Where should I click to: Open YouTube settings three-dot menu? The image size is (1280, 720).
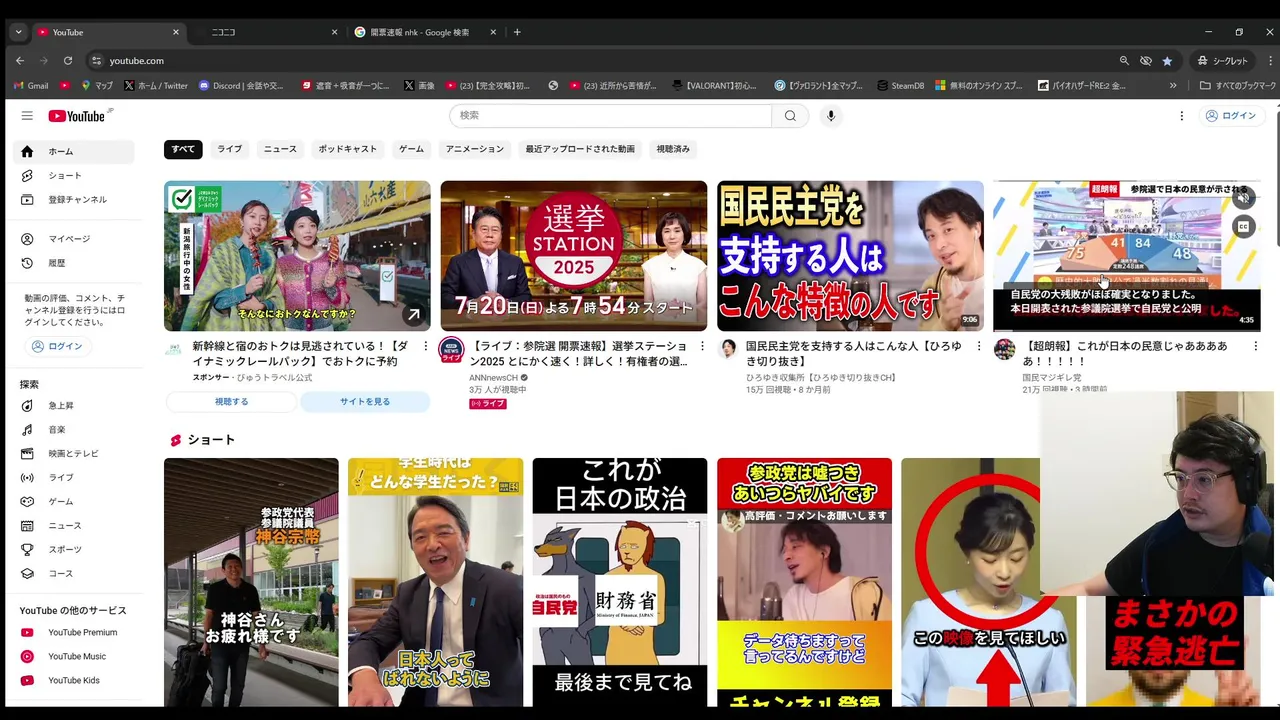click(x=1181, y=116)
